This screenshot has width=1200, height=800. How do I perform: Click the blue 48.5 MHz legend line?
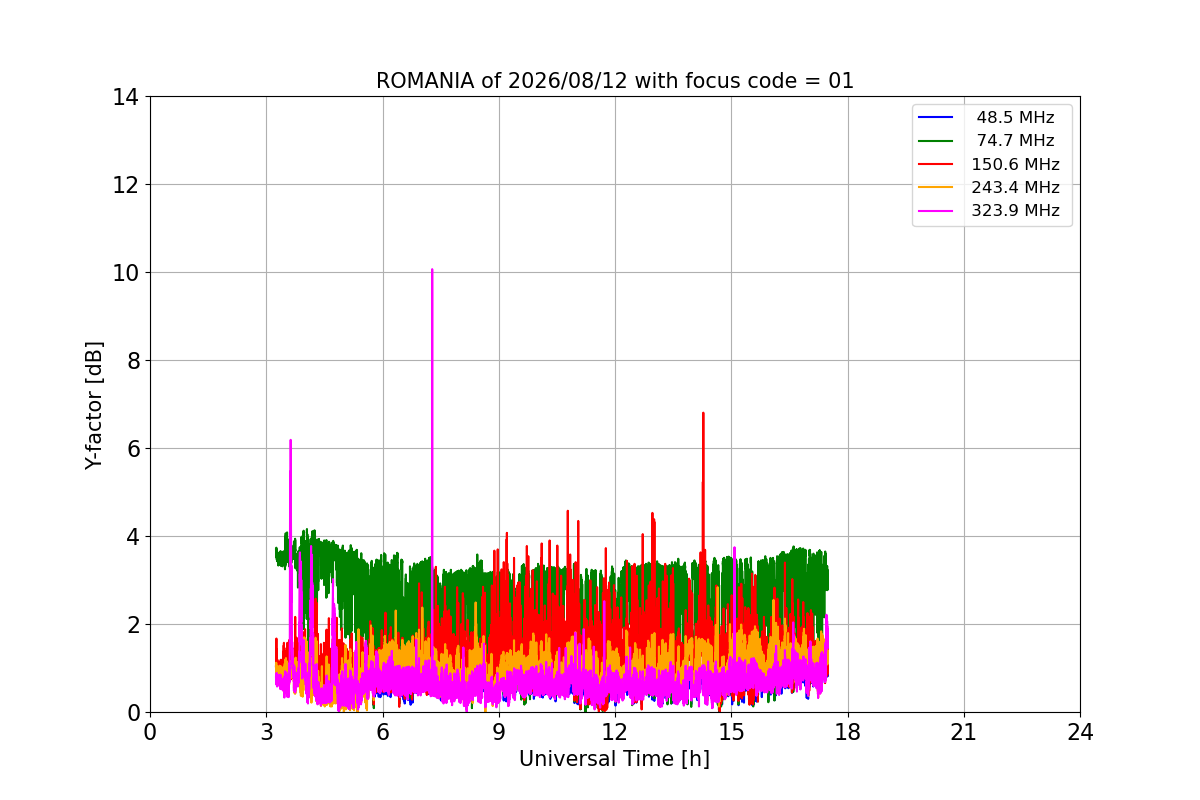point(935,118)
